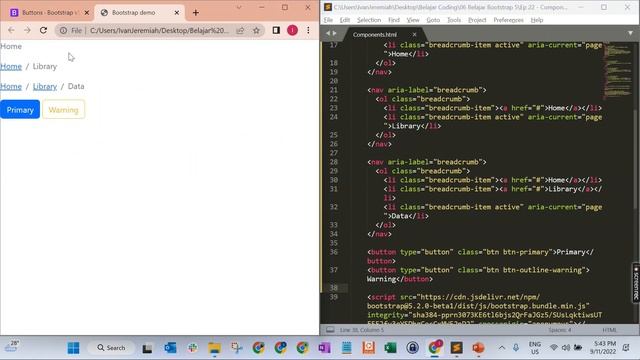Screen dimensions: 640x360
Task: Open OneNote from the taskbar
Action: coord(324,348)
